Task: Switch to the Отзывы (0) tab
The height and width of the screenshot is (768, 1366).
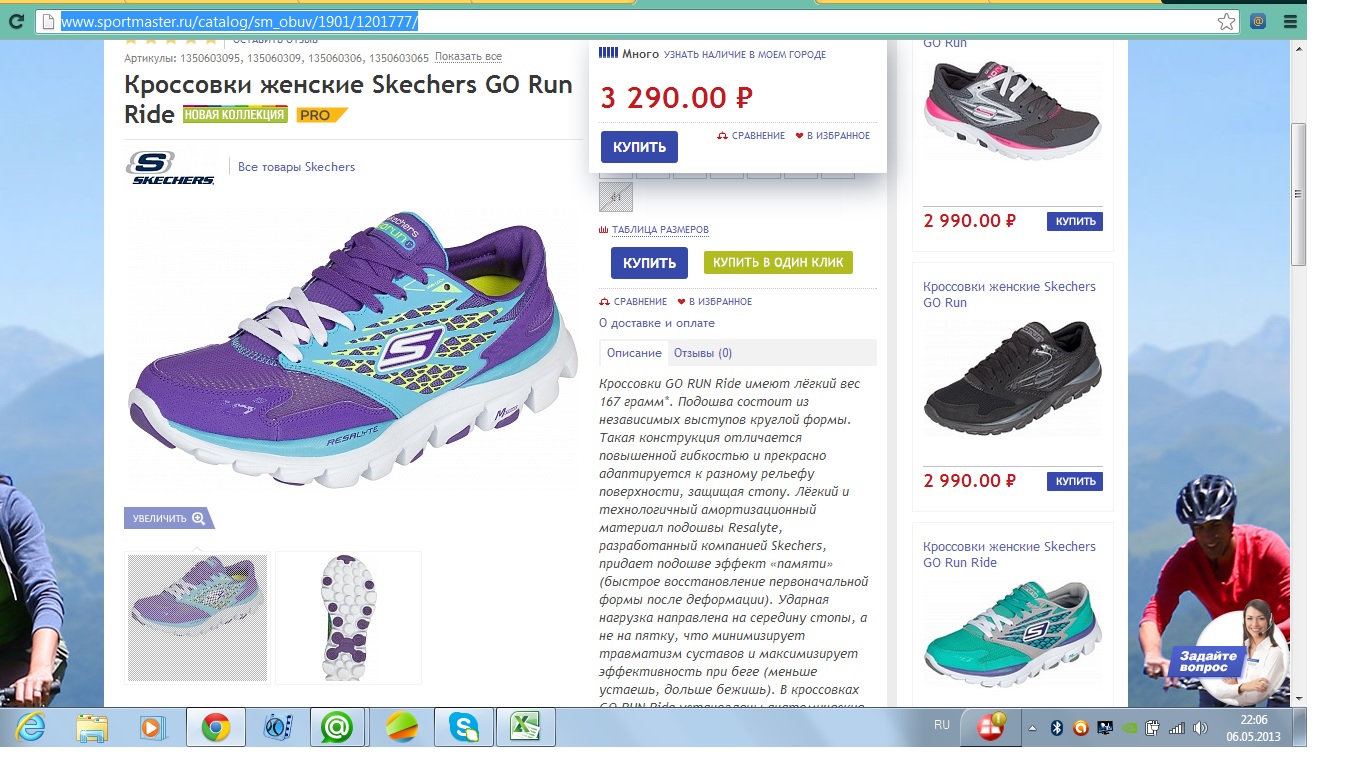Action: [703, 353]
